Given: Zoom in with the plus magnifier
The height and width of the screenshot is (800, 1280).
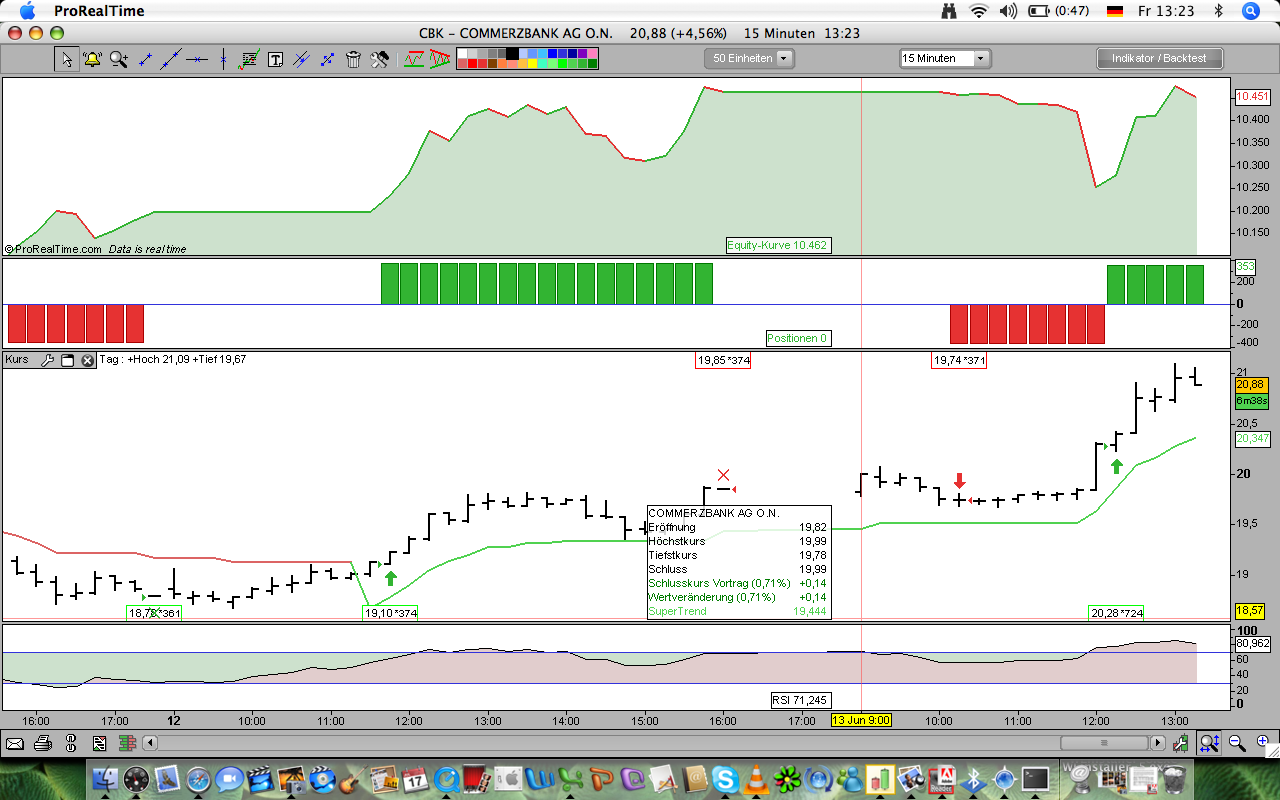Looking at the screenshot, I should [x=1263, y=743].
